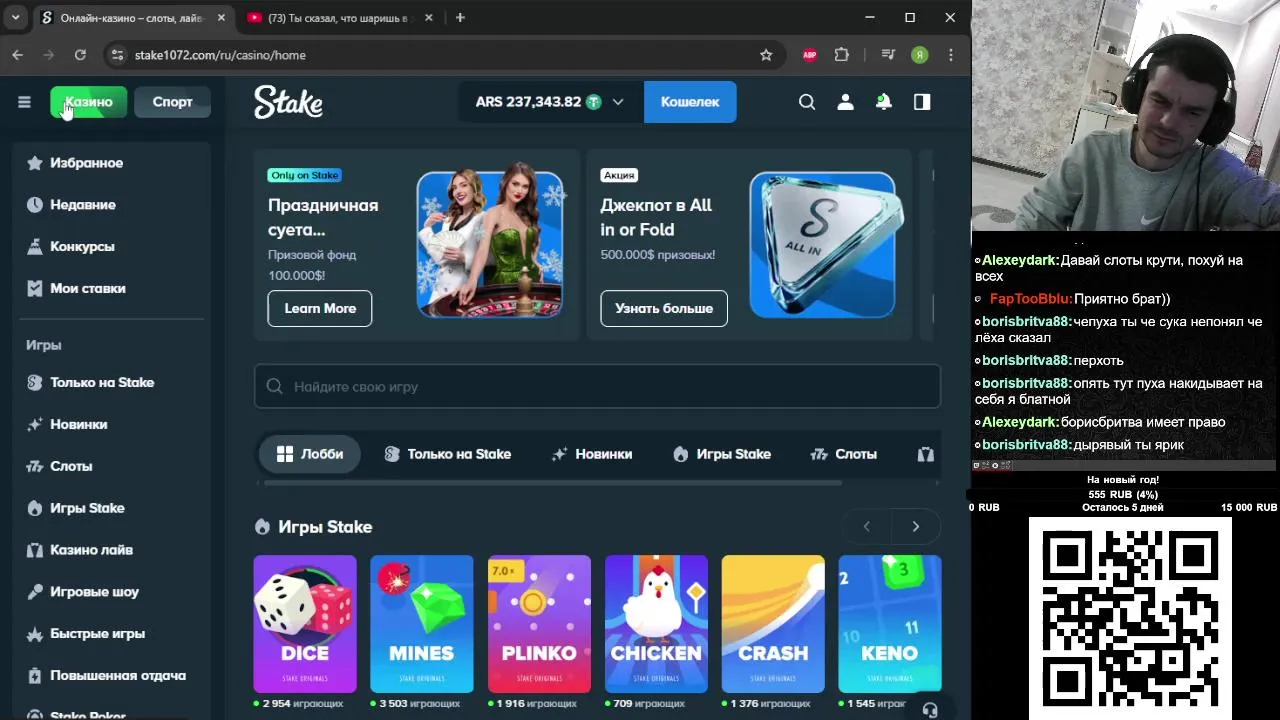1280x720 pixels.
Task: Open Игровые шоу in the sidebar
Action: [x=112, y=593]
